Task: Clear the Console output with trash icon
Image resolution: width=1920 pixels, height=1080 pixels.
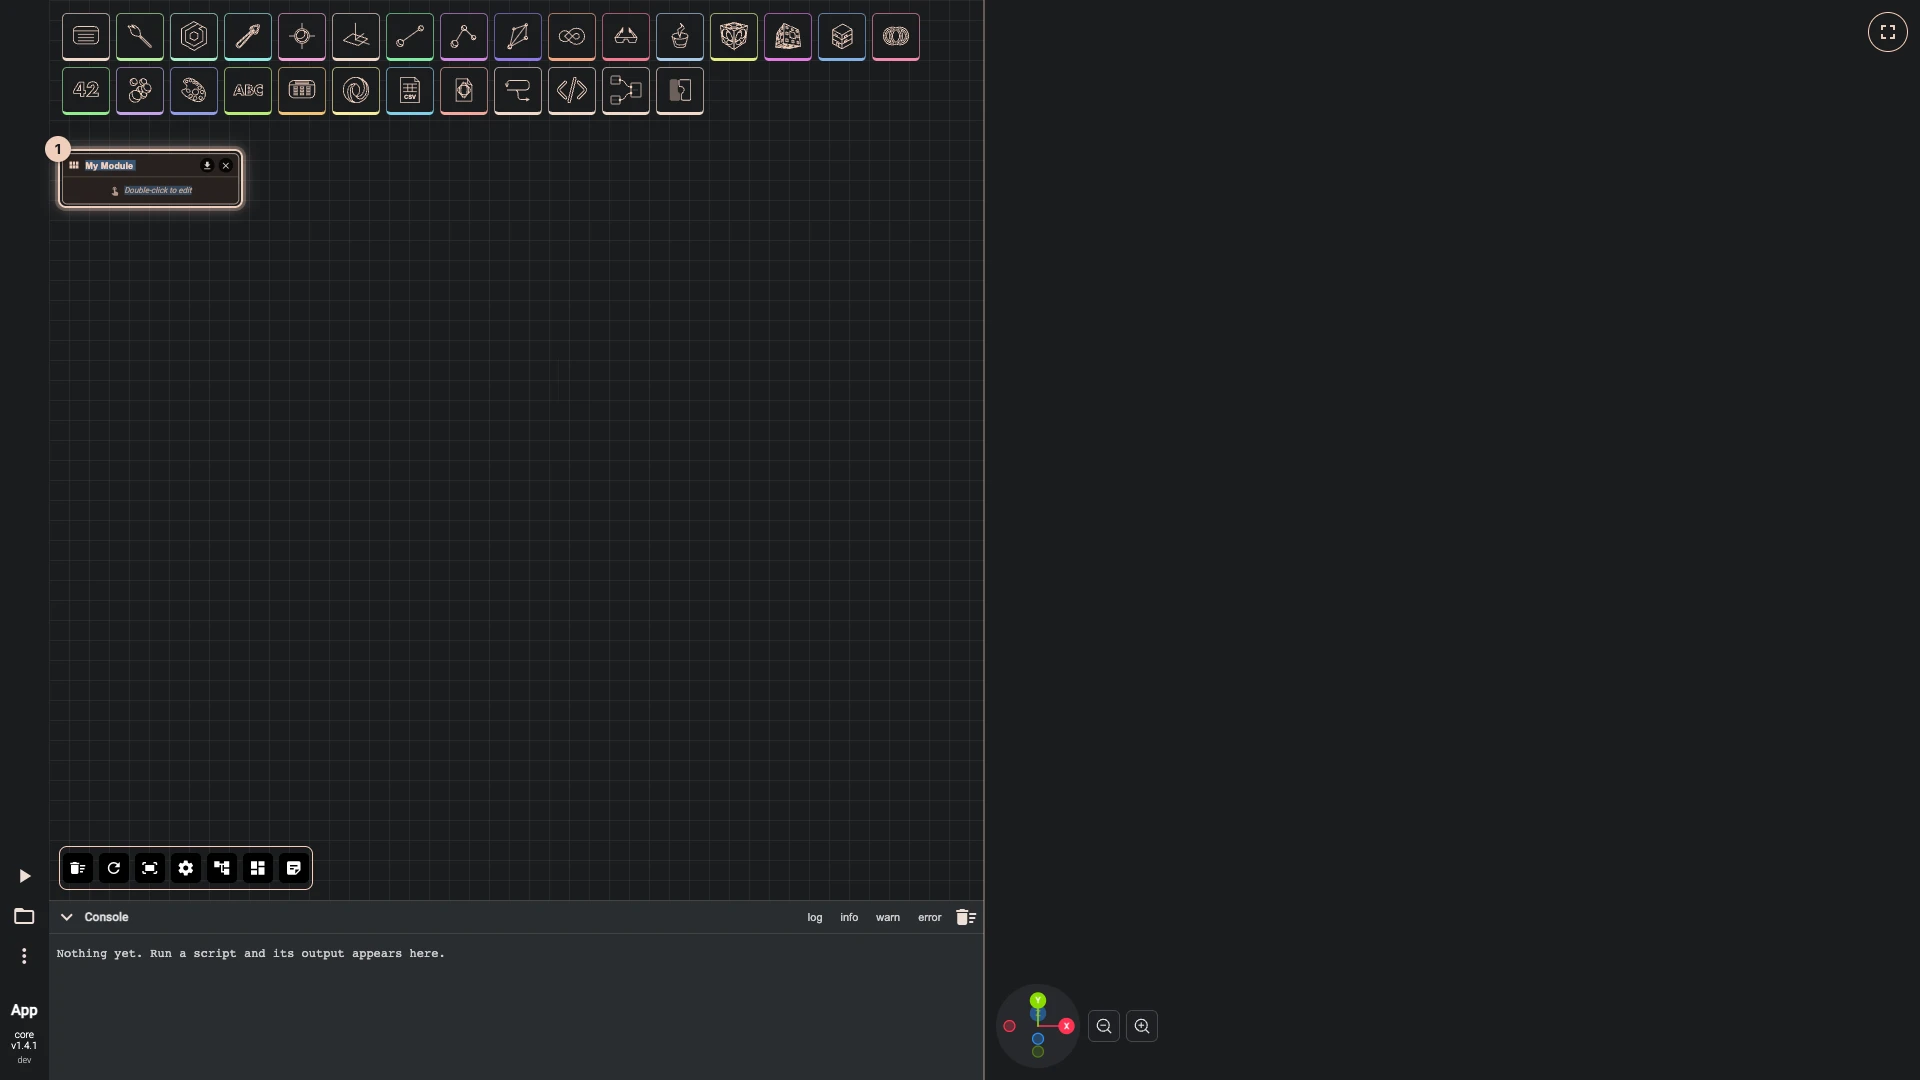Action: coord(966,918)
